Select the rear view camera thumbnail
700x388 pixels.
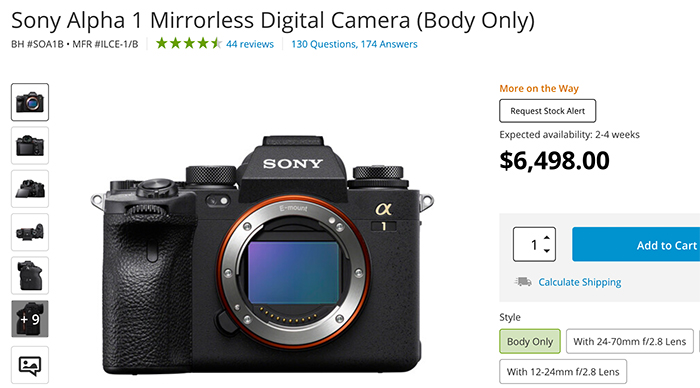pos(30,145)
